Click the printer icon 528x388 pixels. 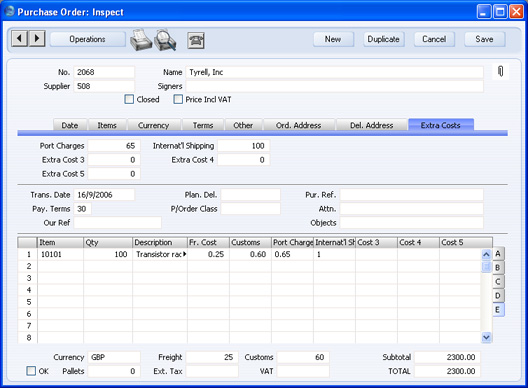(141, 40)
